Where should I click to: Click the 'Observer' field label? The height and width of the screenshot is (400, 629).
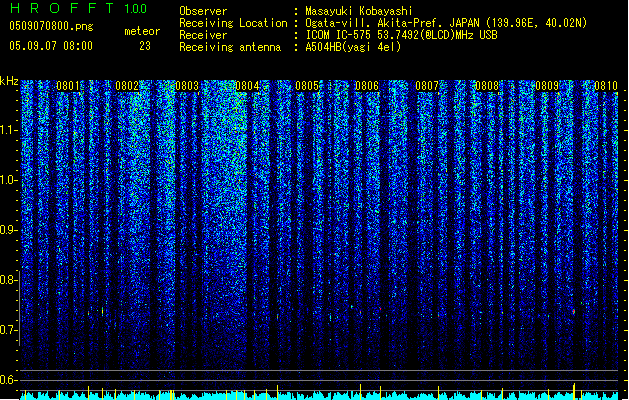coord(203,11)
